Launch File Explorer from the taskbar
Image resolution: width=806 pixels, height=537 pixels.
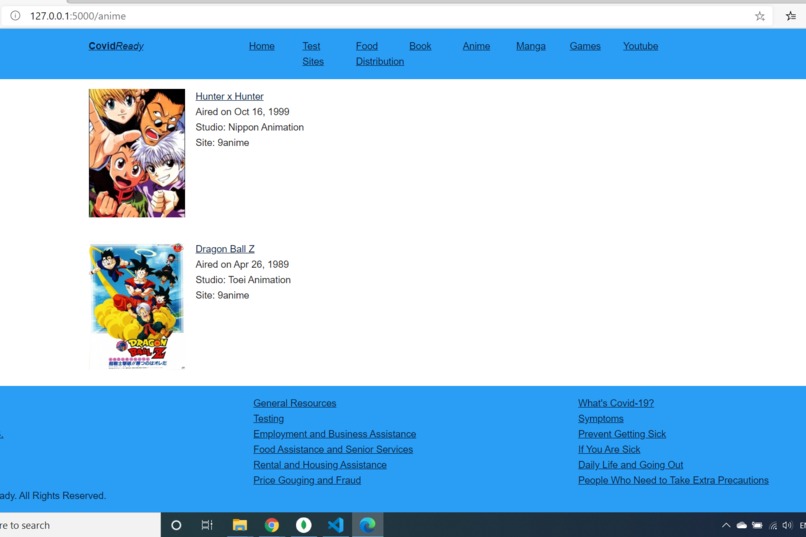click(x=240, y=525)
